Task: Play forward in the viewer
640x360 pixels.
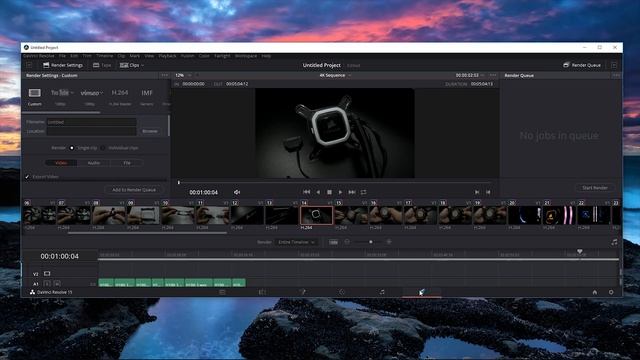Action: [x=340, y=192]
